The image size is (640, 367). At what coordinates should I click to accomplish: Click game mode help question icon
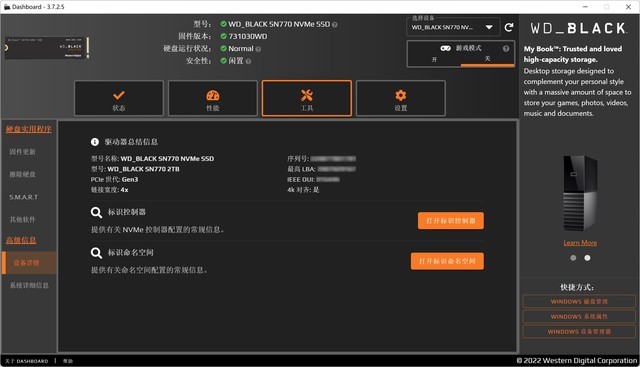pos(506,49)
